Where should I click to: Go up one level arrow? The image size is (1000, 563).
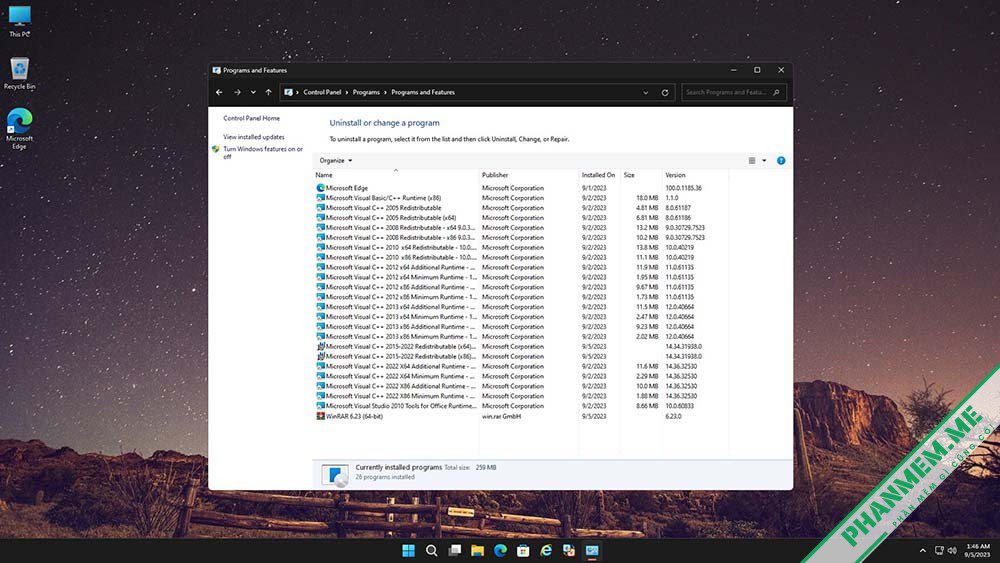[x=268, y=92]
